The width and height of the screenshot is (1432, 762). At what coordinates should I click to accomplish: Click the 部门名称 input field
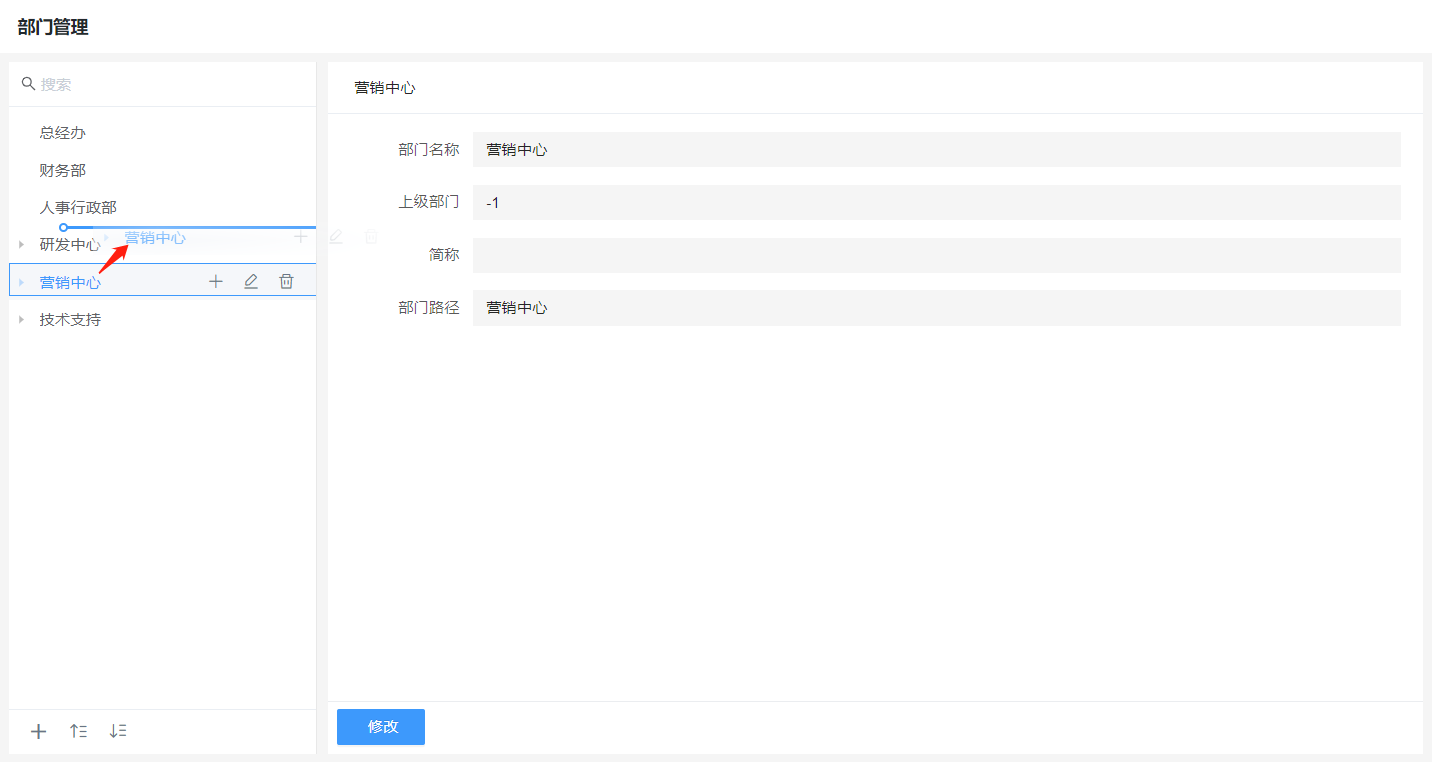pos(936,150)
